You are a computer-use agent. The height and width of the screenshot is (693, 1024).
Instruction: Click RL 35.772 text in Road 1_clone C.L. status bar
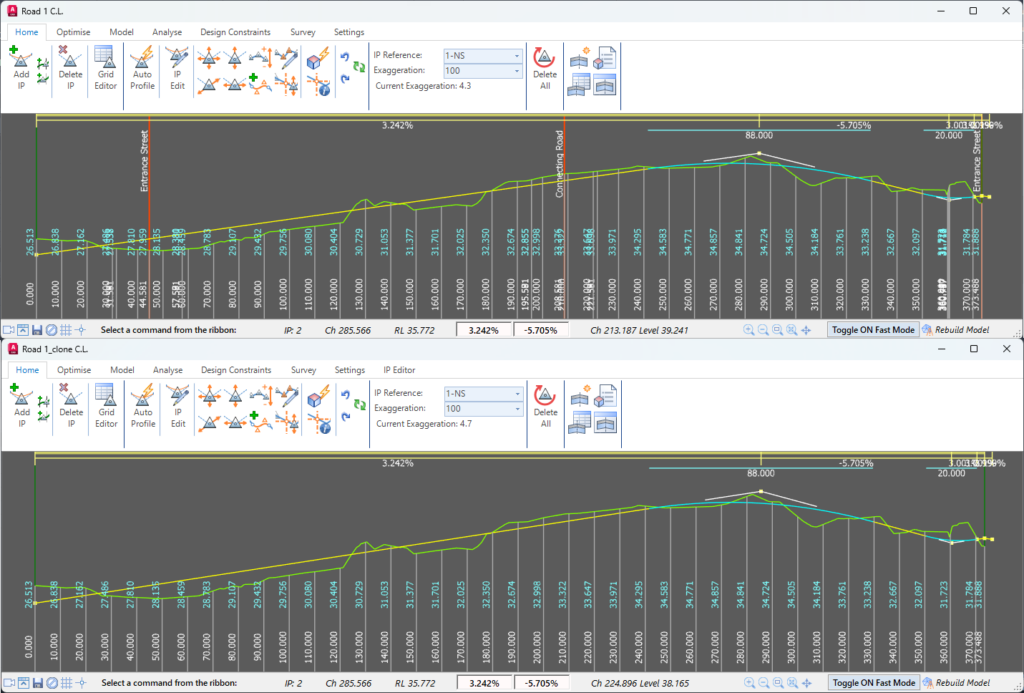pyautogui.click(x=415, y=683)
